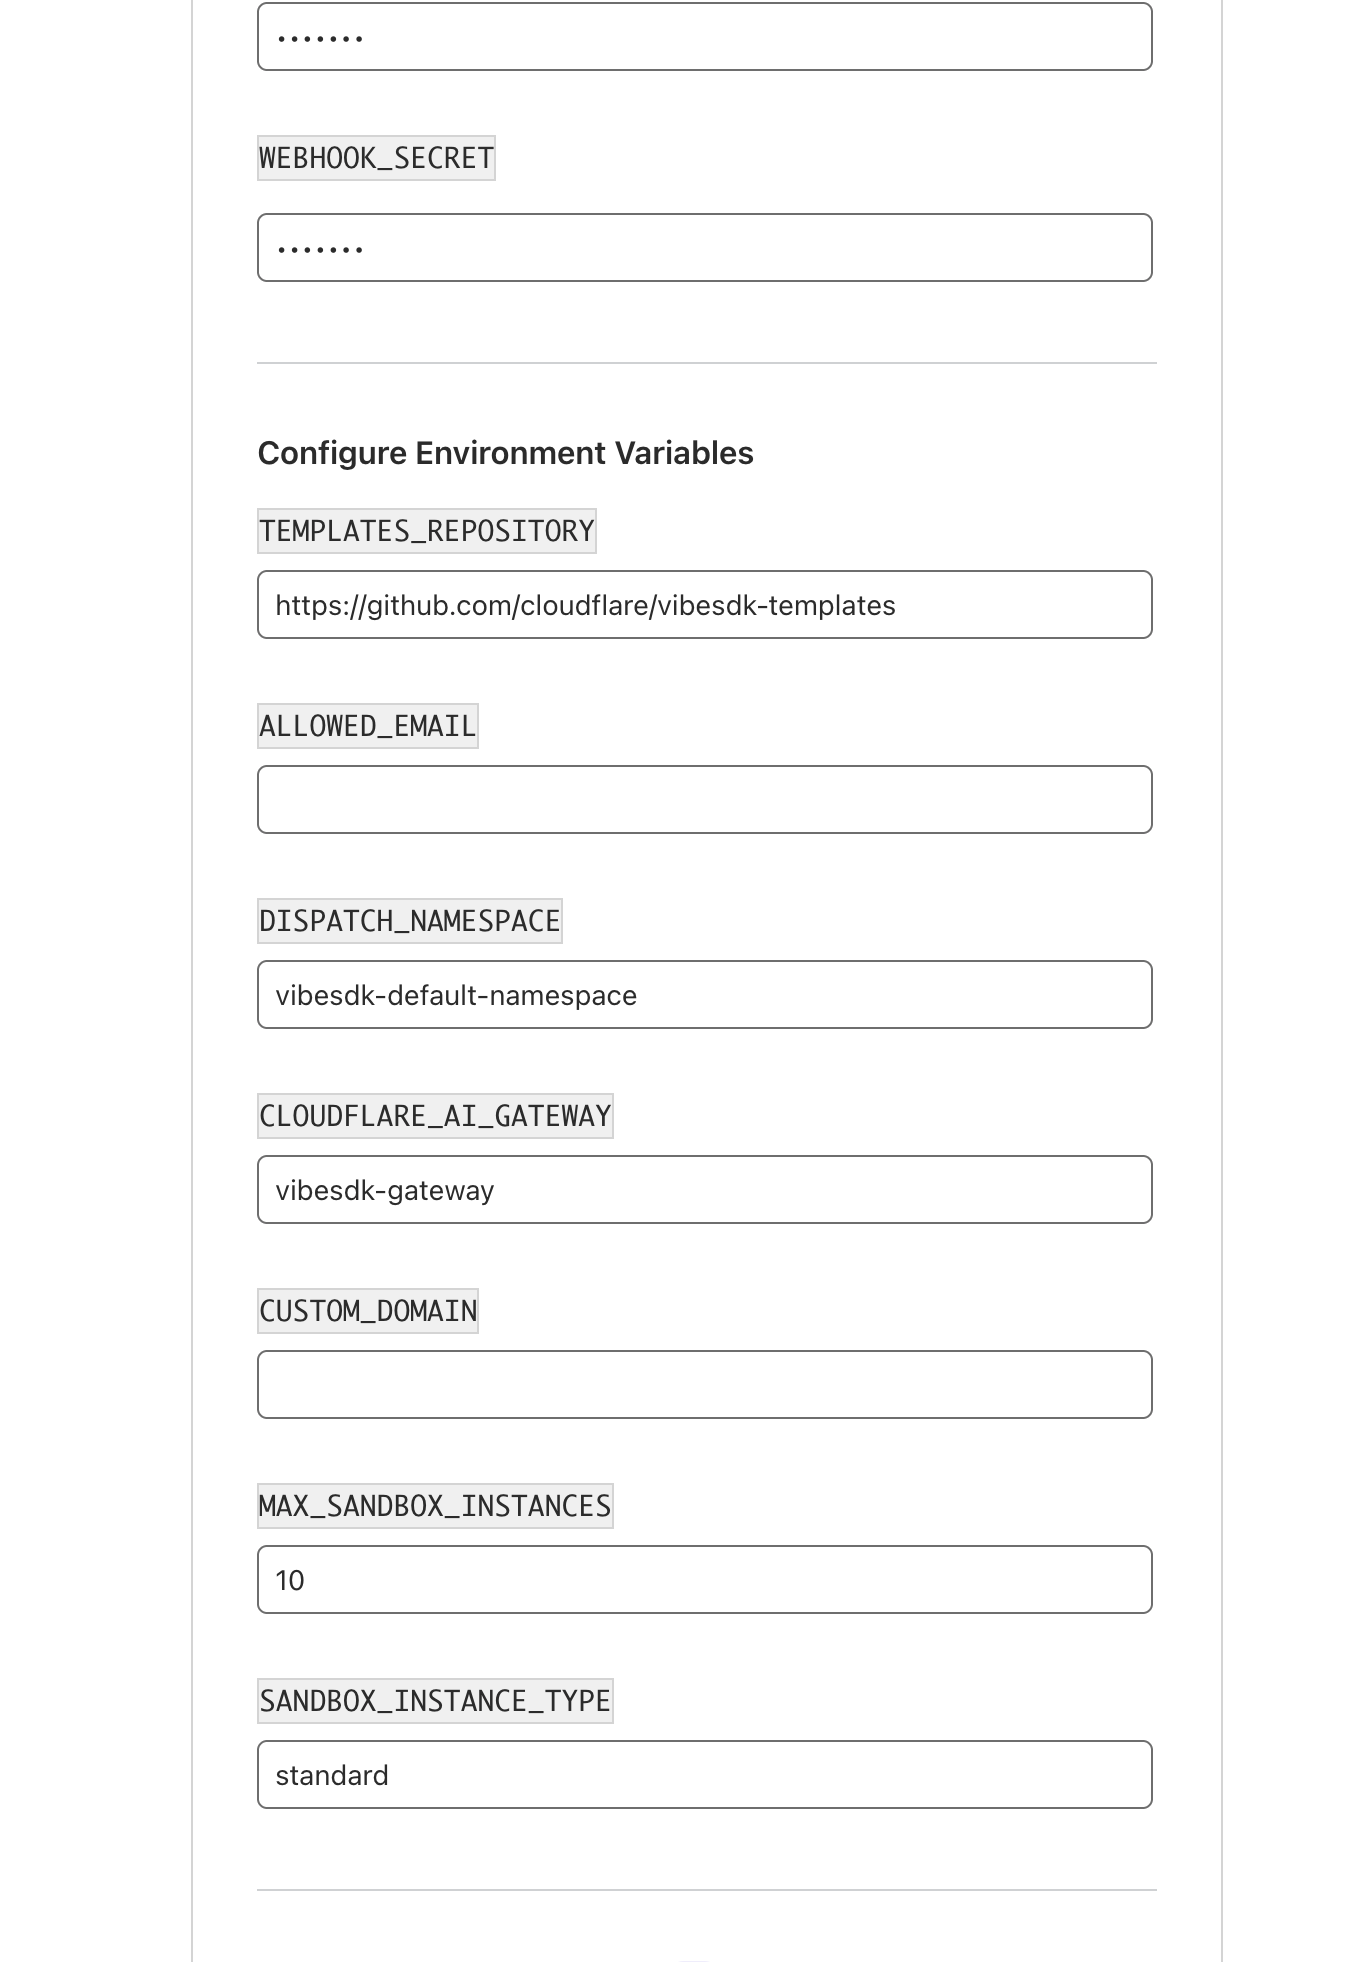
Task: Click the ALLOWED_EMAIL label text
Action: point(367,726)
